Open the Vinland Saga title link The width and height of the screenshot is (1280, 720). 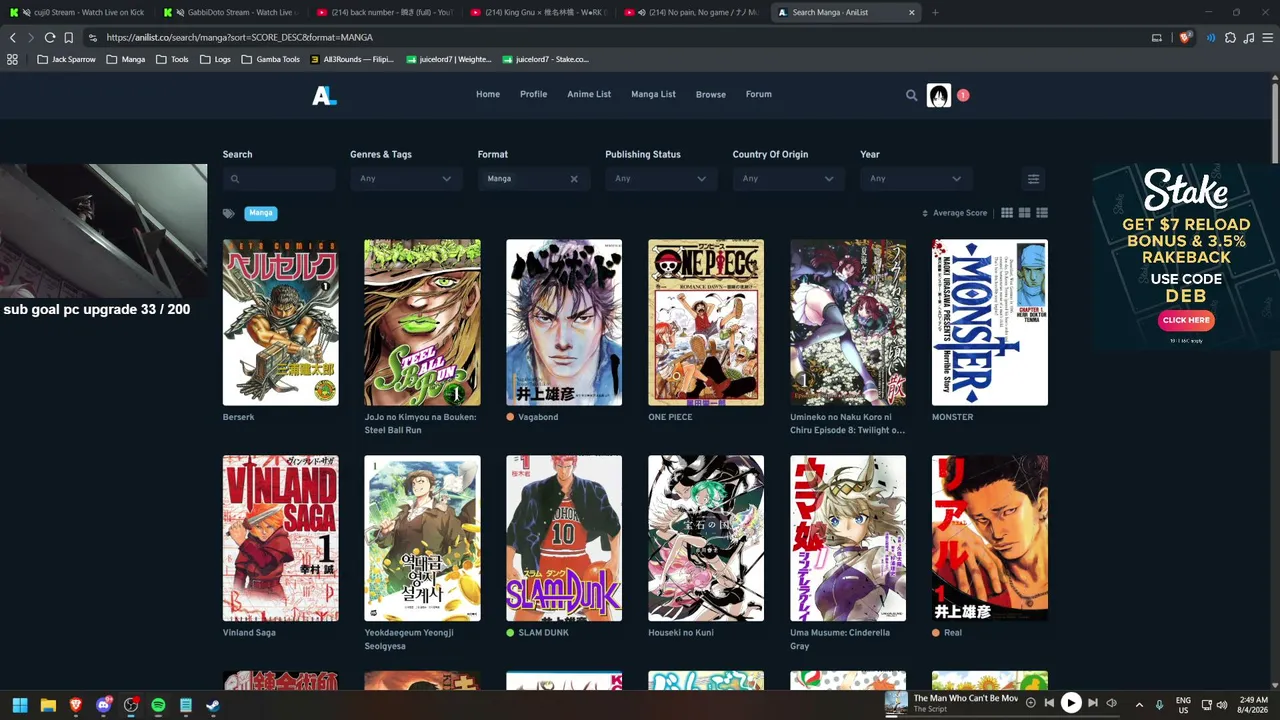coord(249,633)
